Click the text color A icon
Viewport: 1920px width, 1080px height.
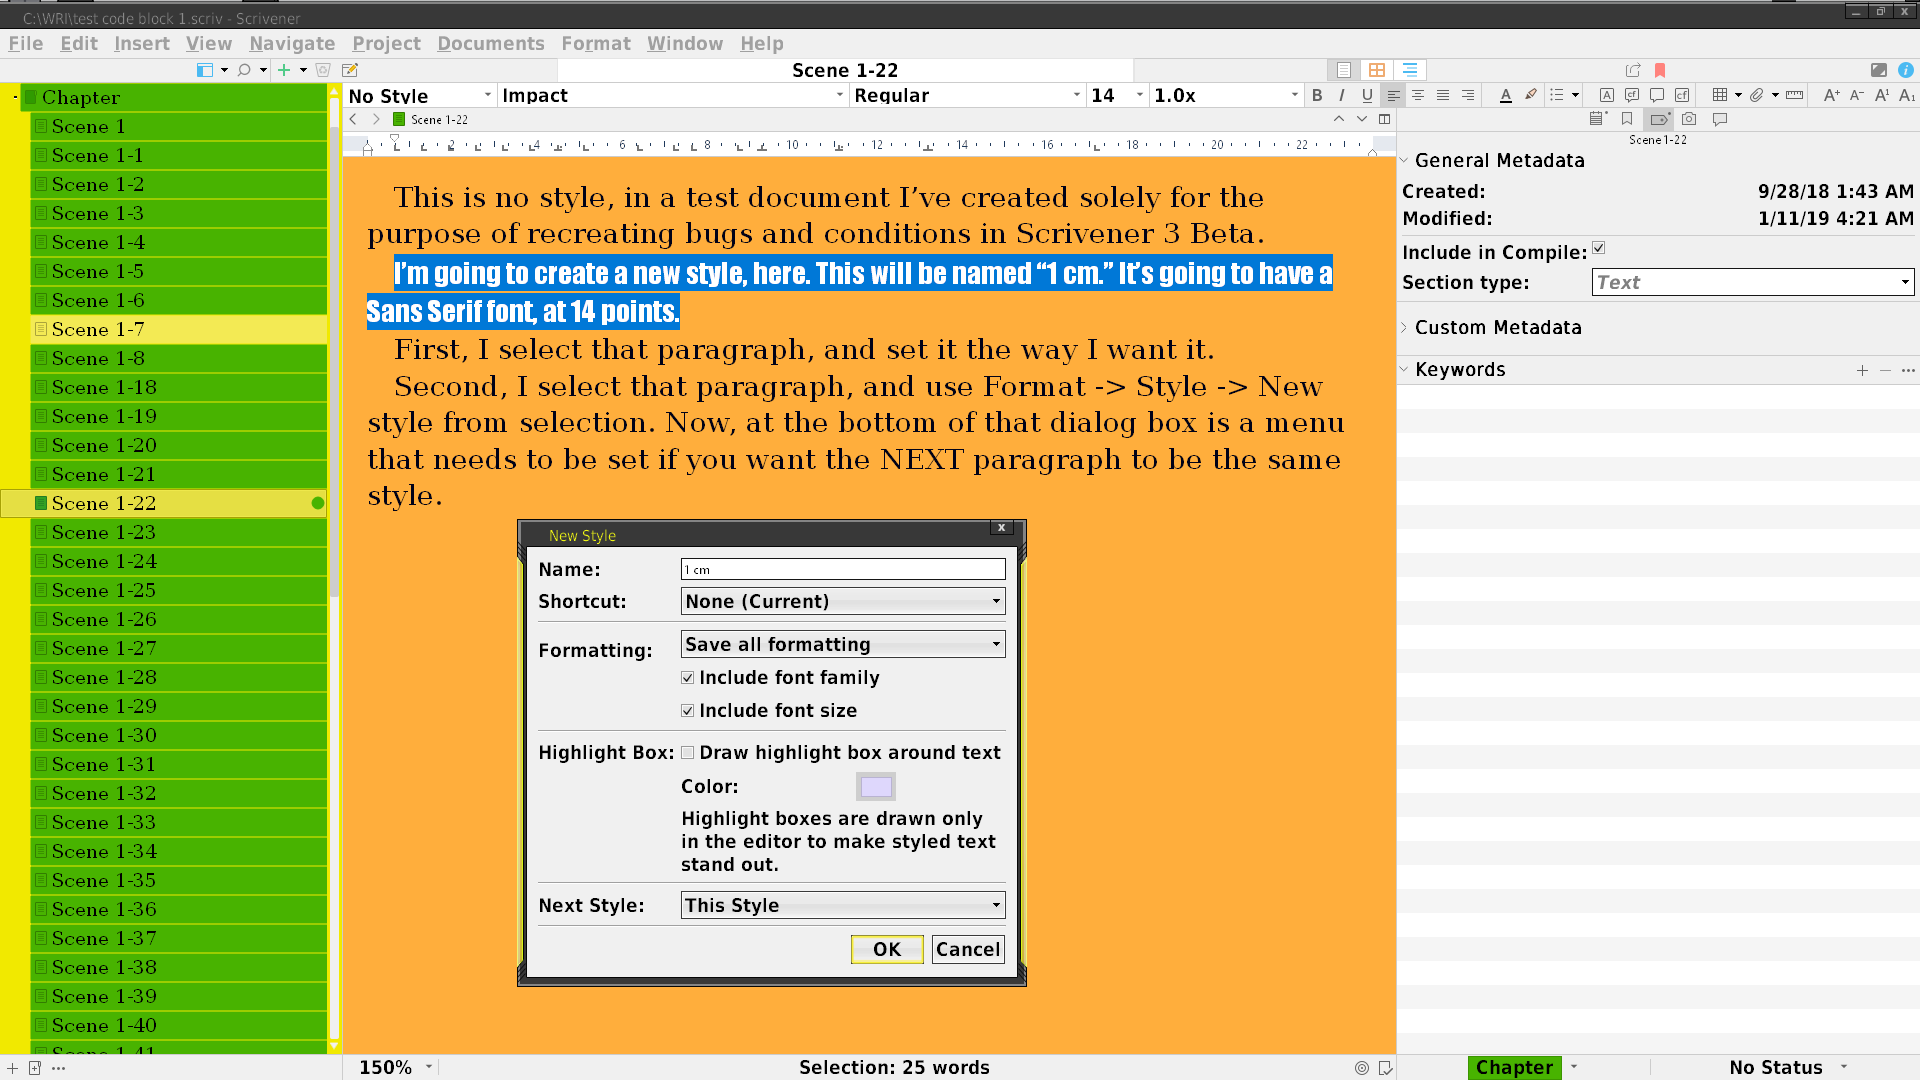click(1506, 95)
